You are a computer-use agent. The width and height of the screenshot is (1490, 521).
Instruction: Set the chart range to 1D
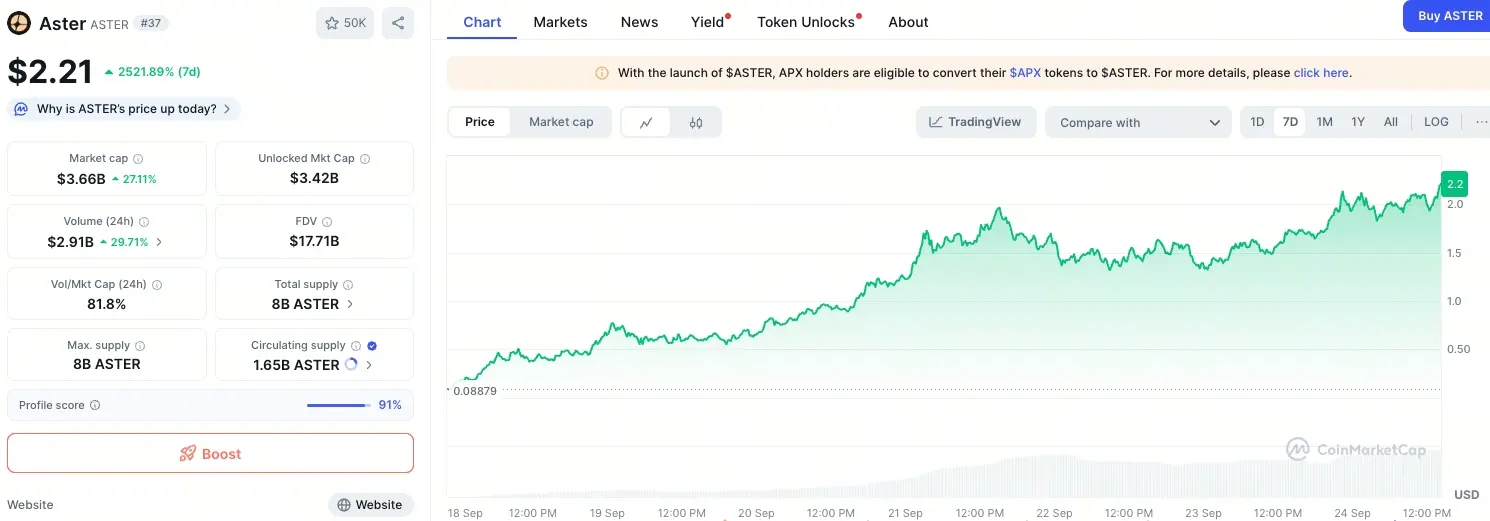[1257, 122]
